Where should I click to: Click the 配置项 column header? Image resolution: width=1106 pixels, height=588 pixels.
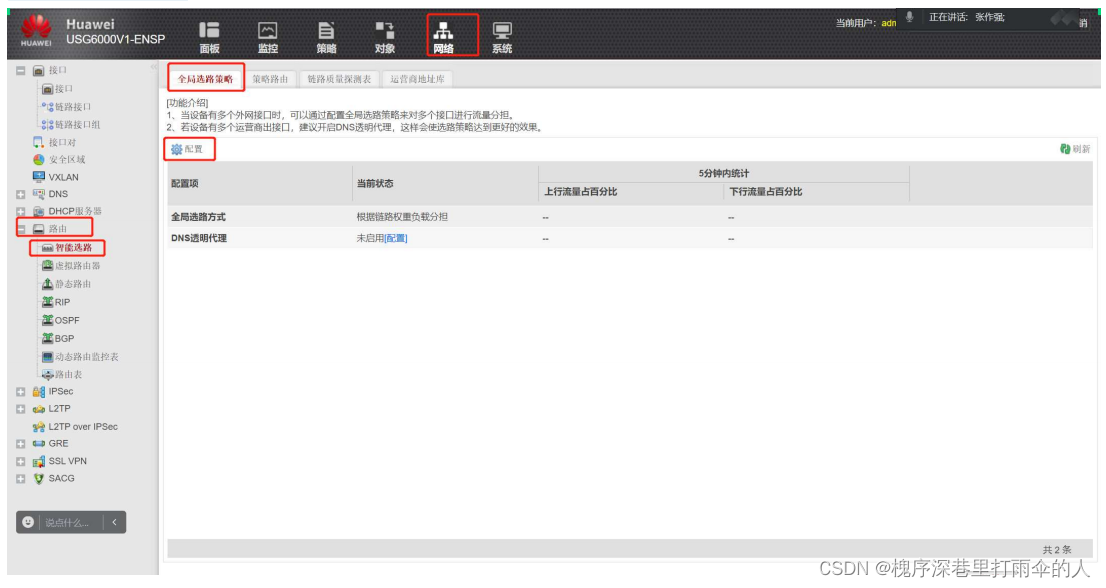click(185, 183)
